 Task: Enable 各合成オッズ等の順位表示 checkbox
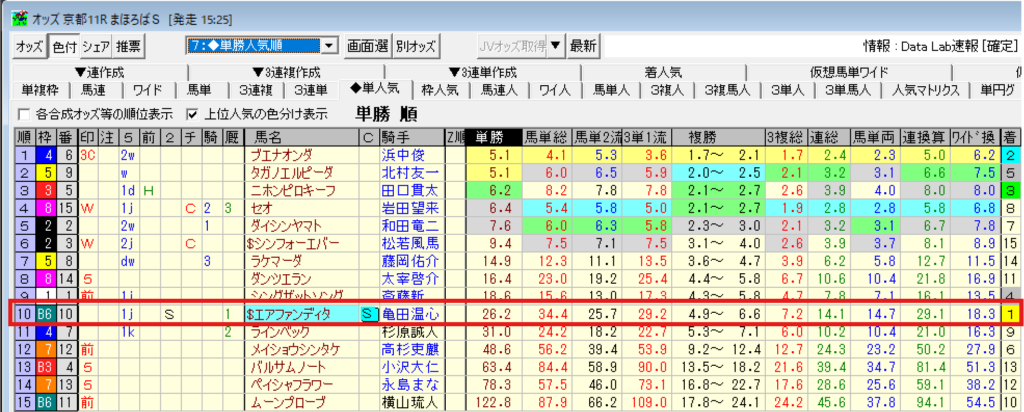24,114
